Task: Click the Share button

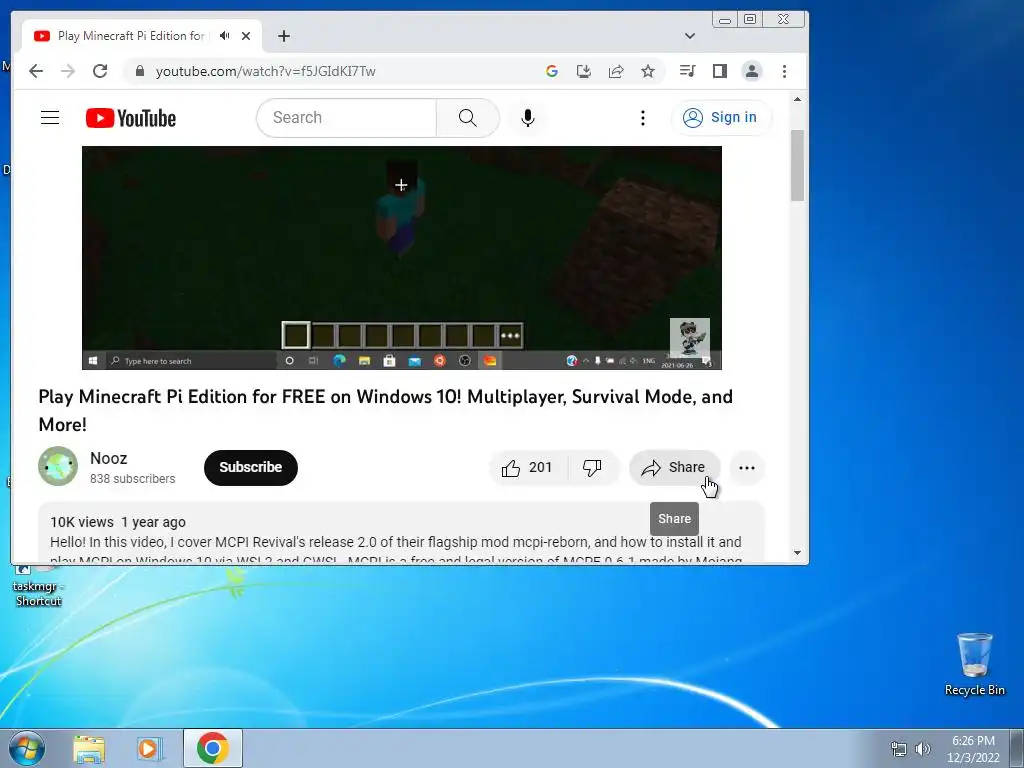Action: [675, 468]
